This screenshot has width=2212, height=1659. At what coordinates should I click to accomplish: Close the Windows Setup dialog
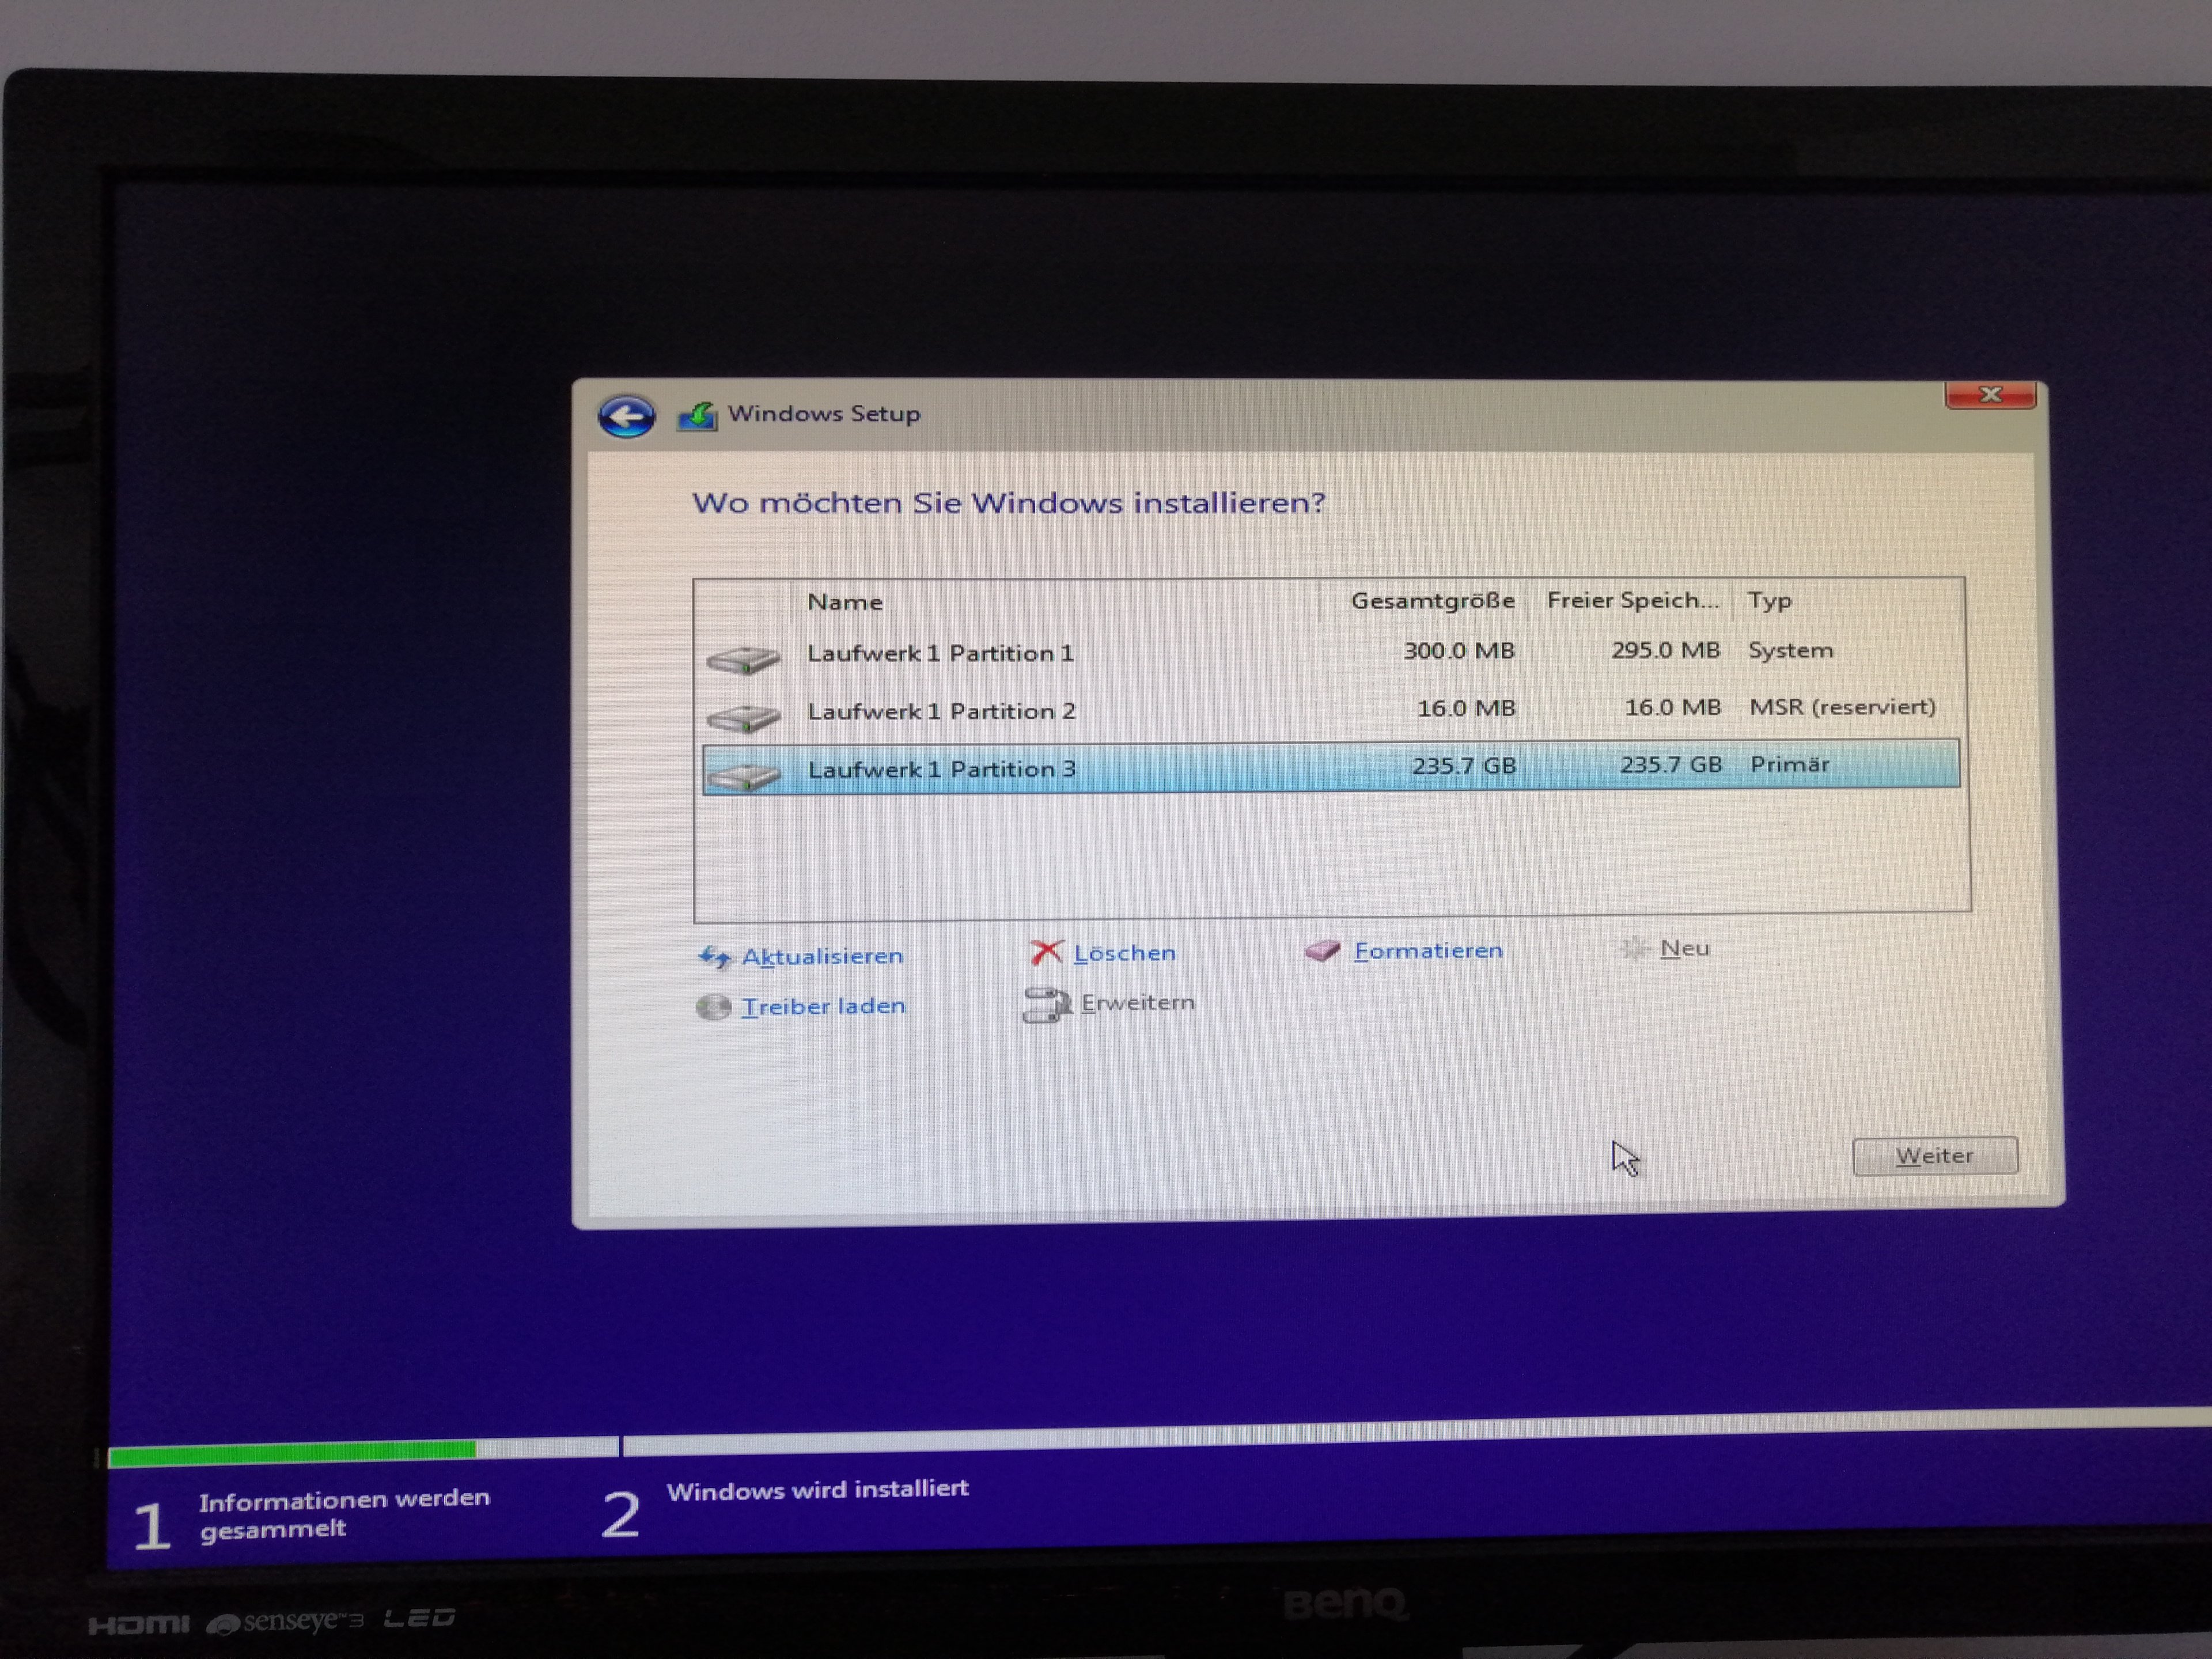pyautogui.click(x=1989, y=395)
